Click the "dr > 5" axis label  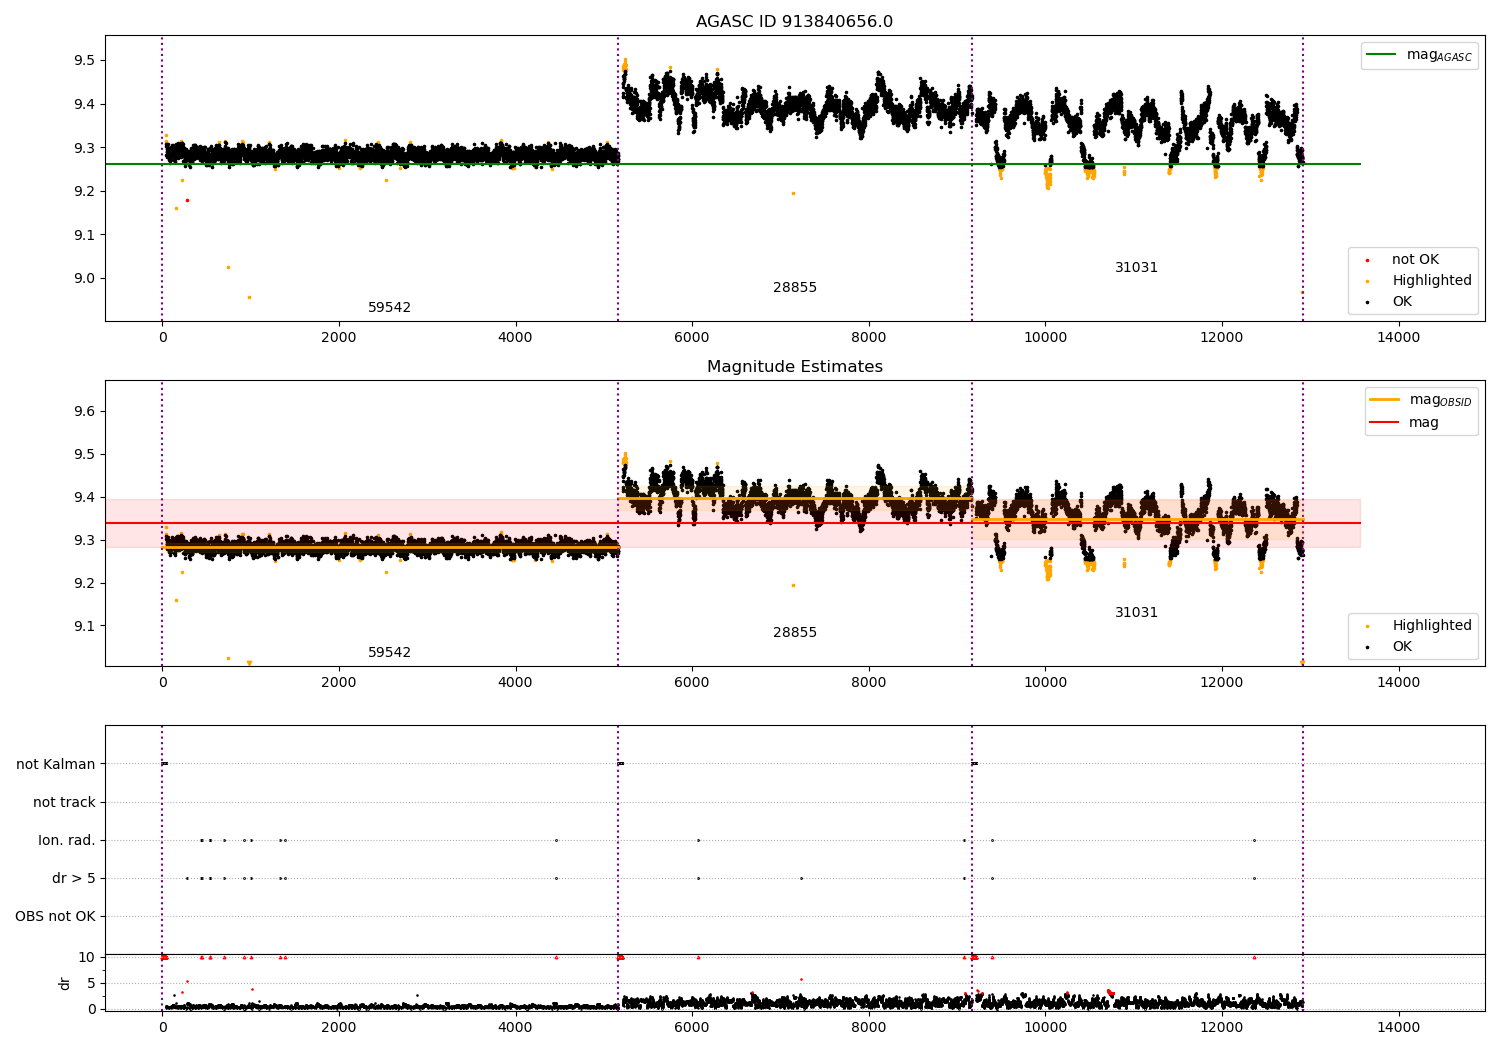[x=74, y=879]
